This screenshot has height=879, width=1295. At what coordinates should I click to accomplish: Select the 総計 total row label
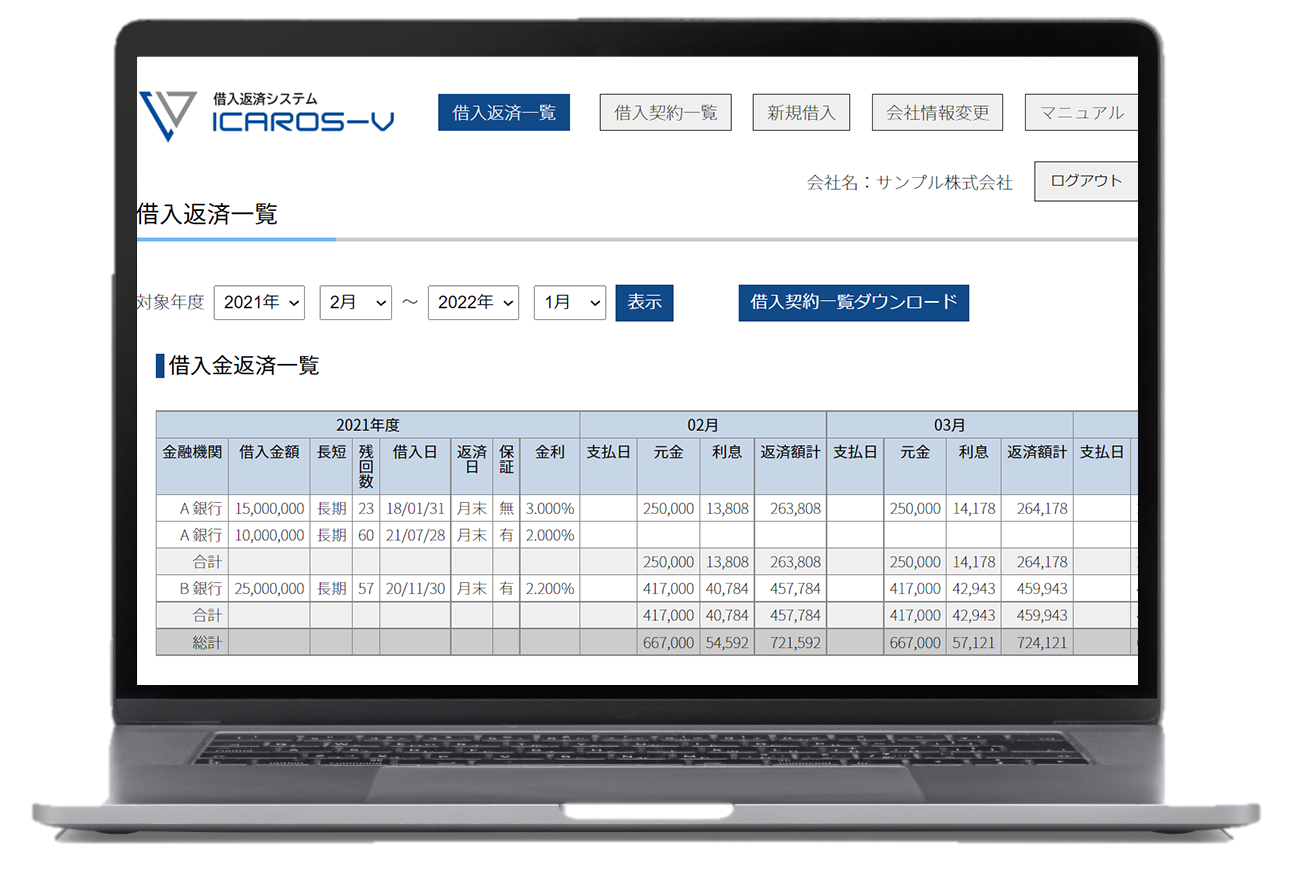[x=205, y=643]
